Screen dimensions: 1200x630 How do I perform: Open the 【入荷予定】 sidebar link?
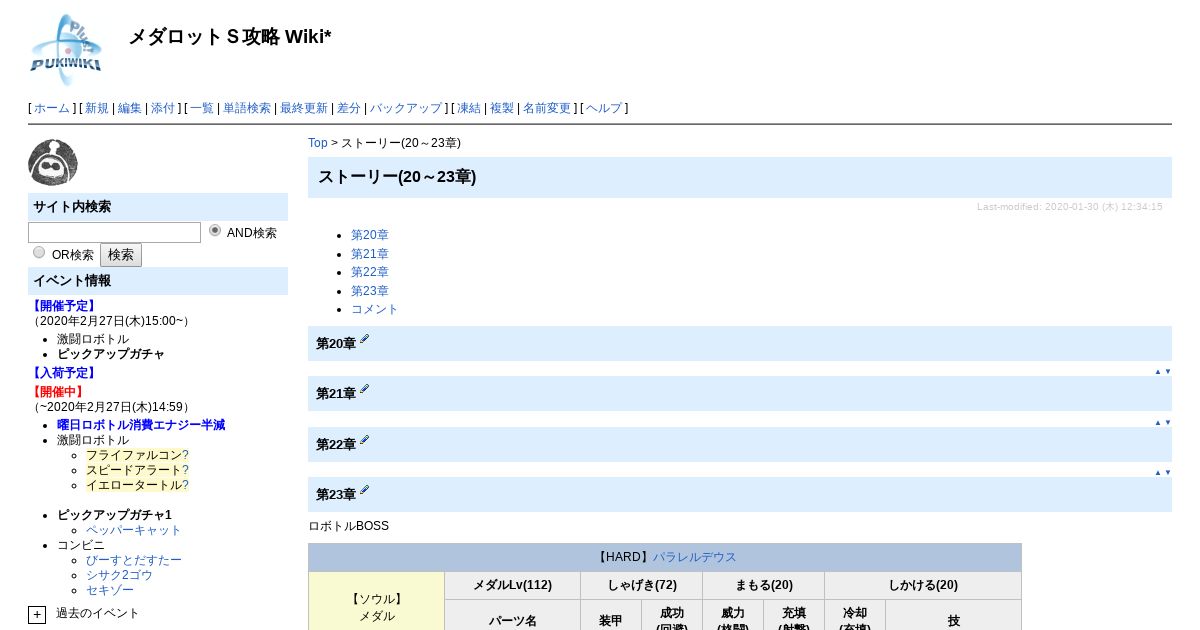(64, 373)
